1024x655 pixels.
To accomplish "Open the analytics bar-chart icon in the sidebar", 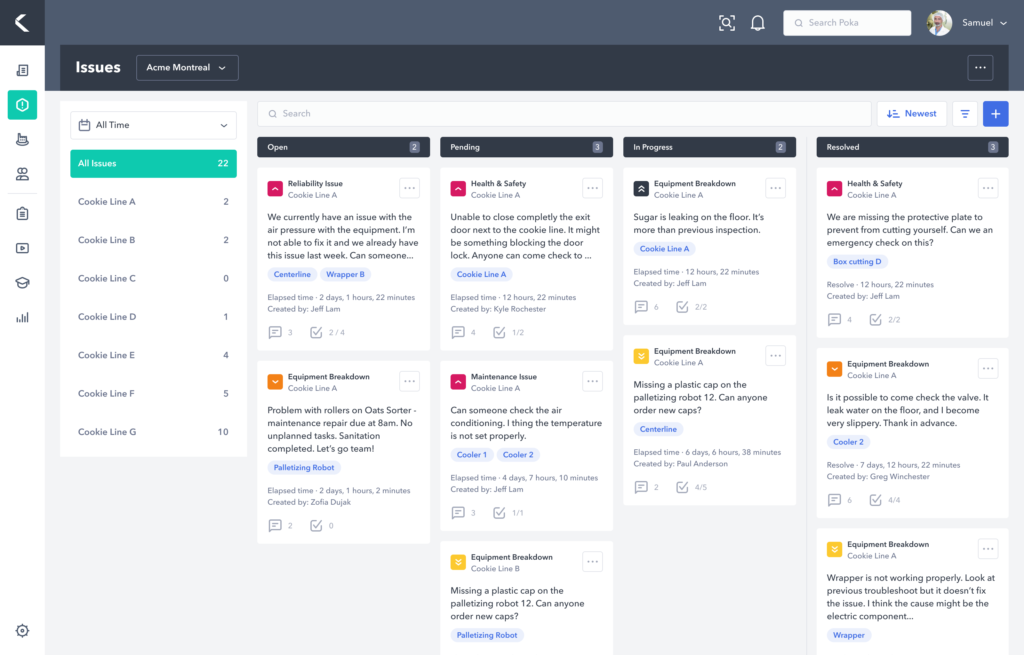I will (x=22, y=318).
